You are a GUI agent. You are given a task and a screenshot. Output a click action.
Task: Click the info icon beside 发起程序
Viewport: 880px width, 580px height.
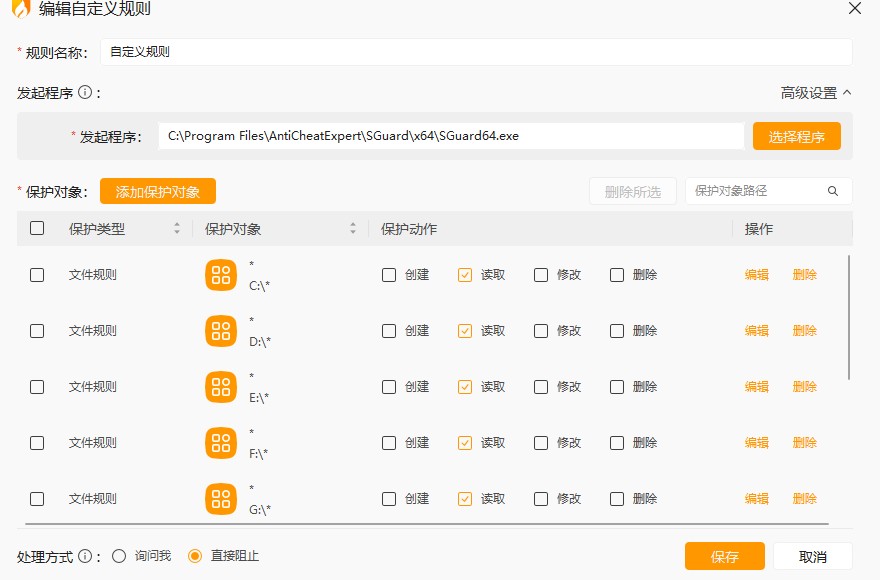(85, 93)
